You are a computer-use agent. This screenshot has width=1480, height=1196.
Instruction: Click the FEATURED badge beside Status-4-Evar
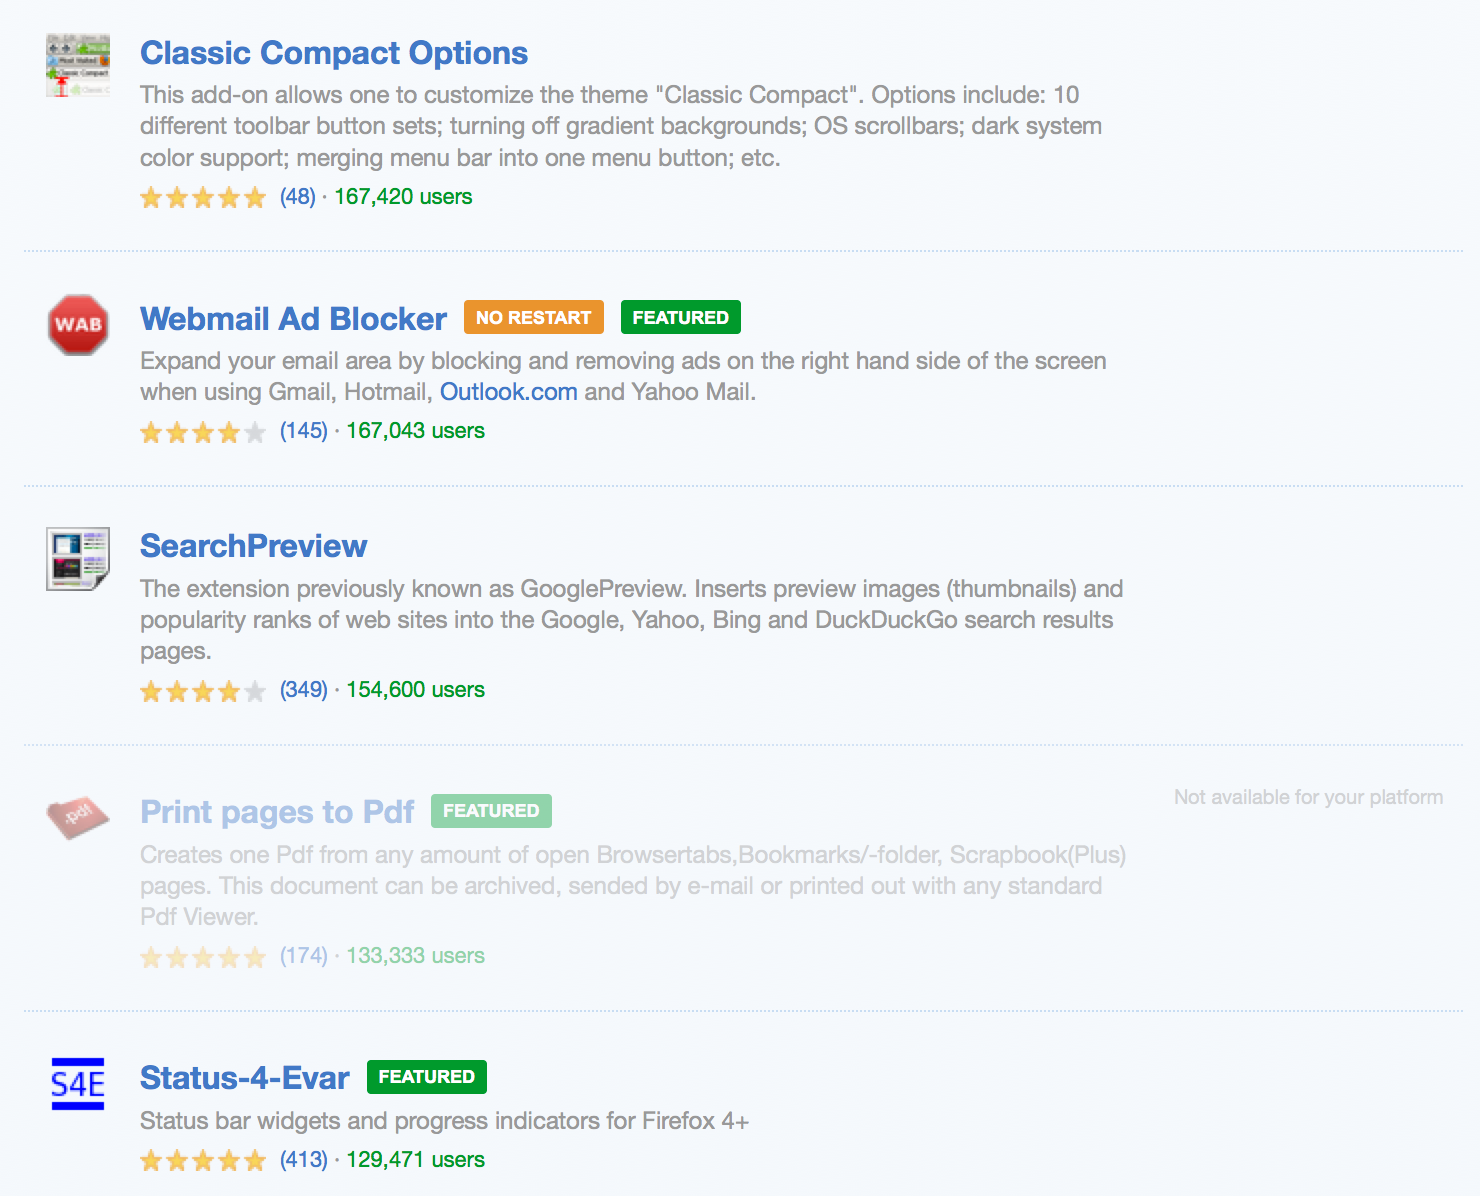pos(427,1077)
